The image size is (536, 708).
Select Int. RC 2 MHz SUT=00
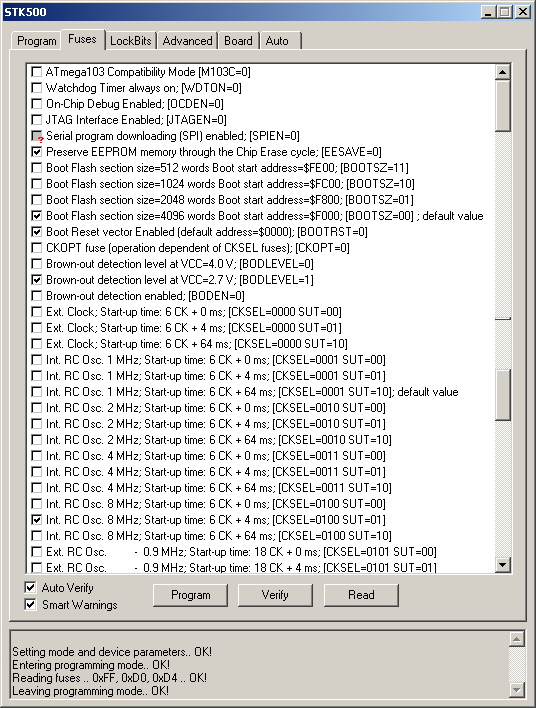point(36,408)
